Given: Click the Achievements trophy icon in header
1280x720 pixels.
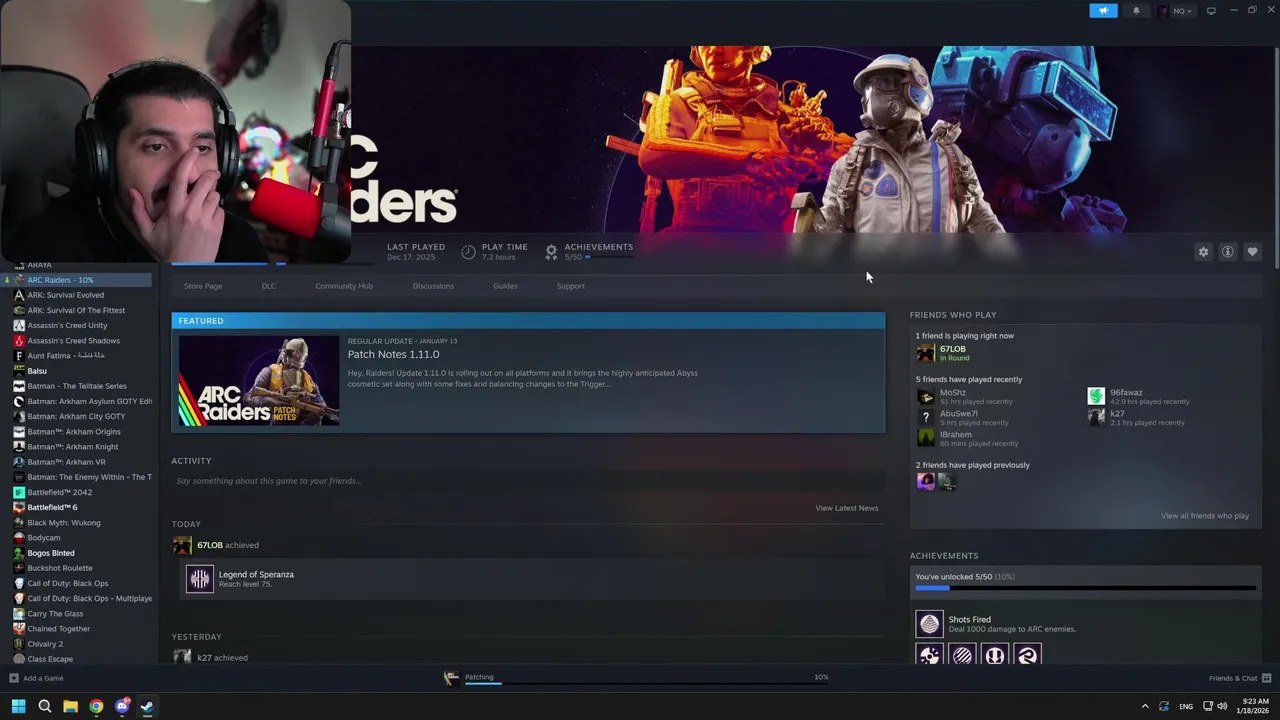Looking at the screenshot, I should (551, 252).
